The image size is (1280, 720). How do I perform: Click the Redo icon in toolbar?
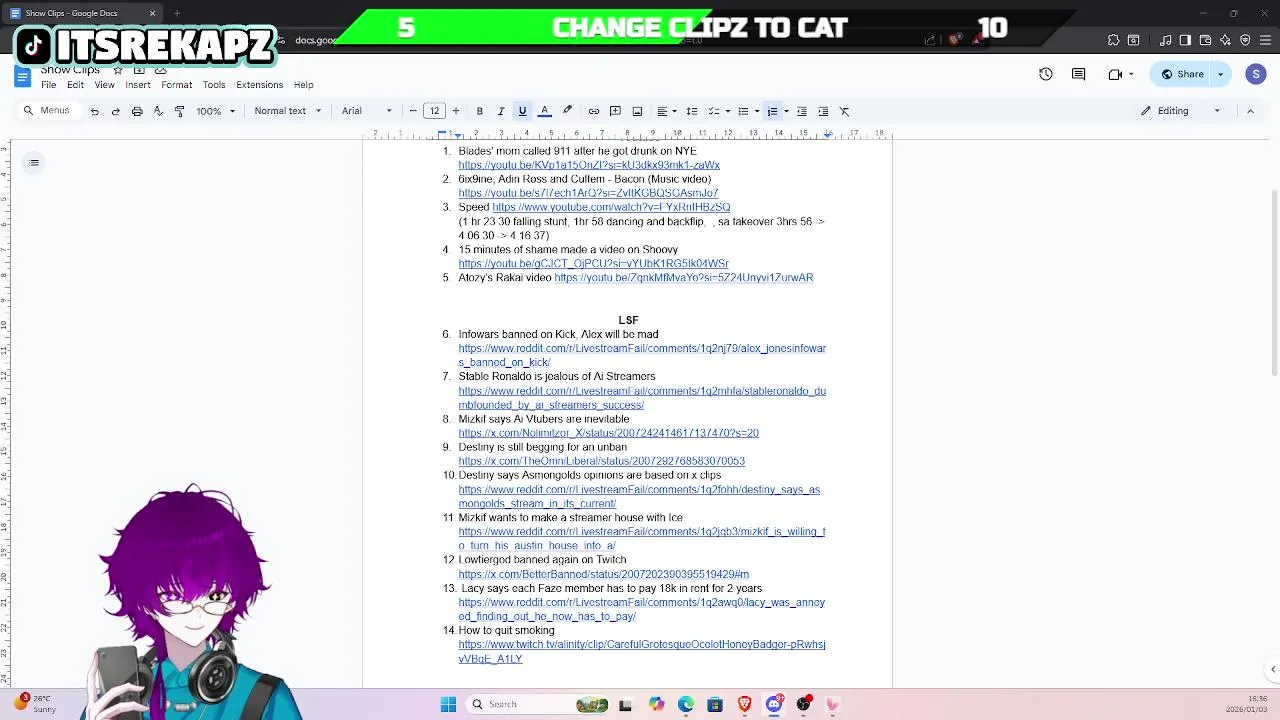click(116, 111)
